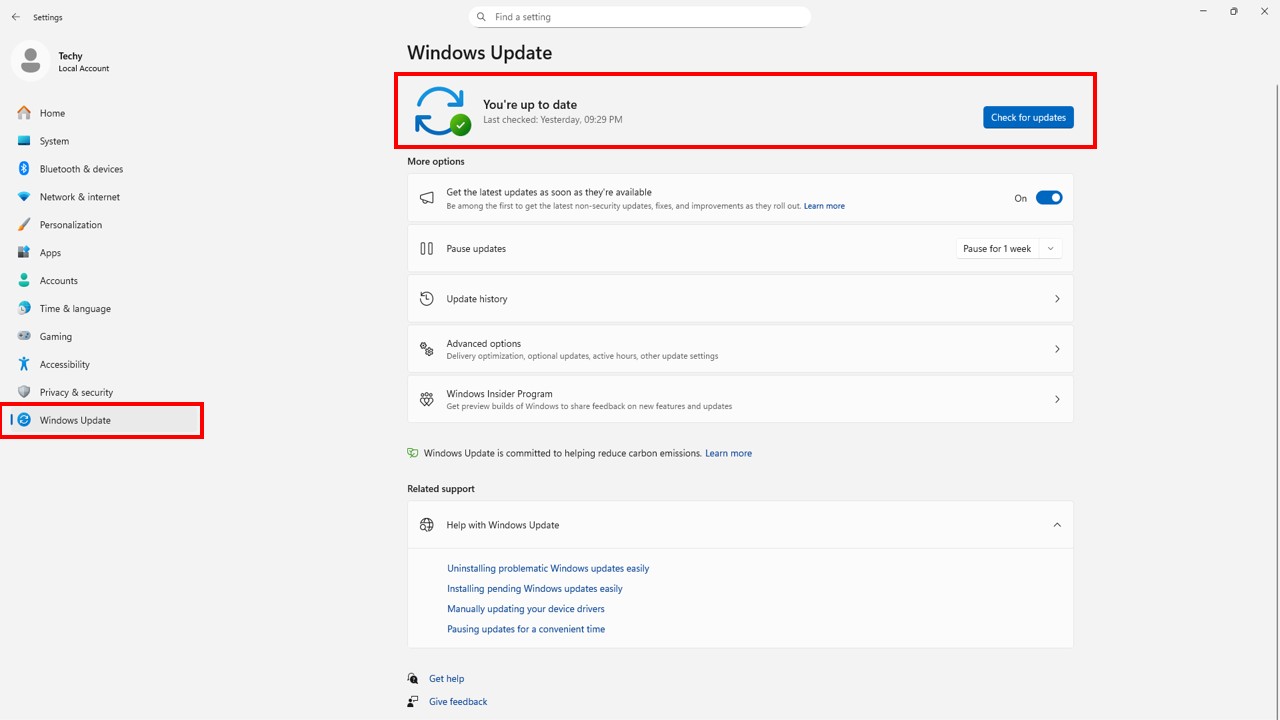Click the Techy user profile avatar
This screenshot has height=720, width=1280.
[x=30, y=61]
